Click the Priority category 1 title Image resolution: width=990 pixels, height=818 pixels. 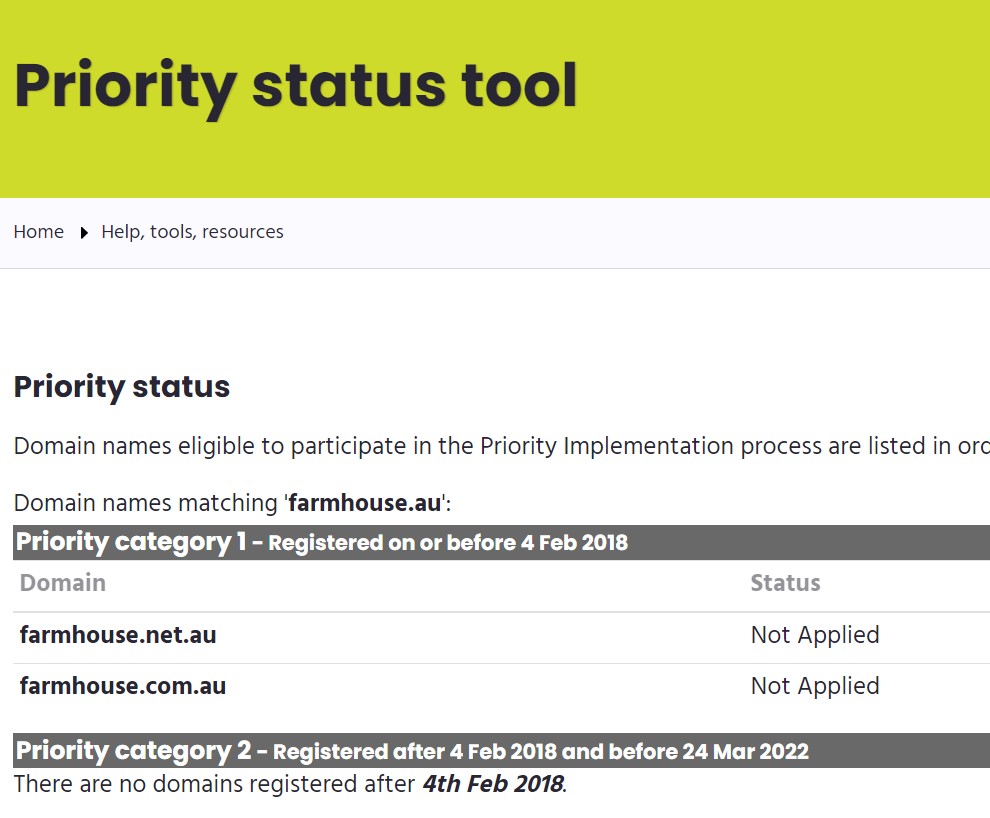tap(130, 542)
